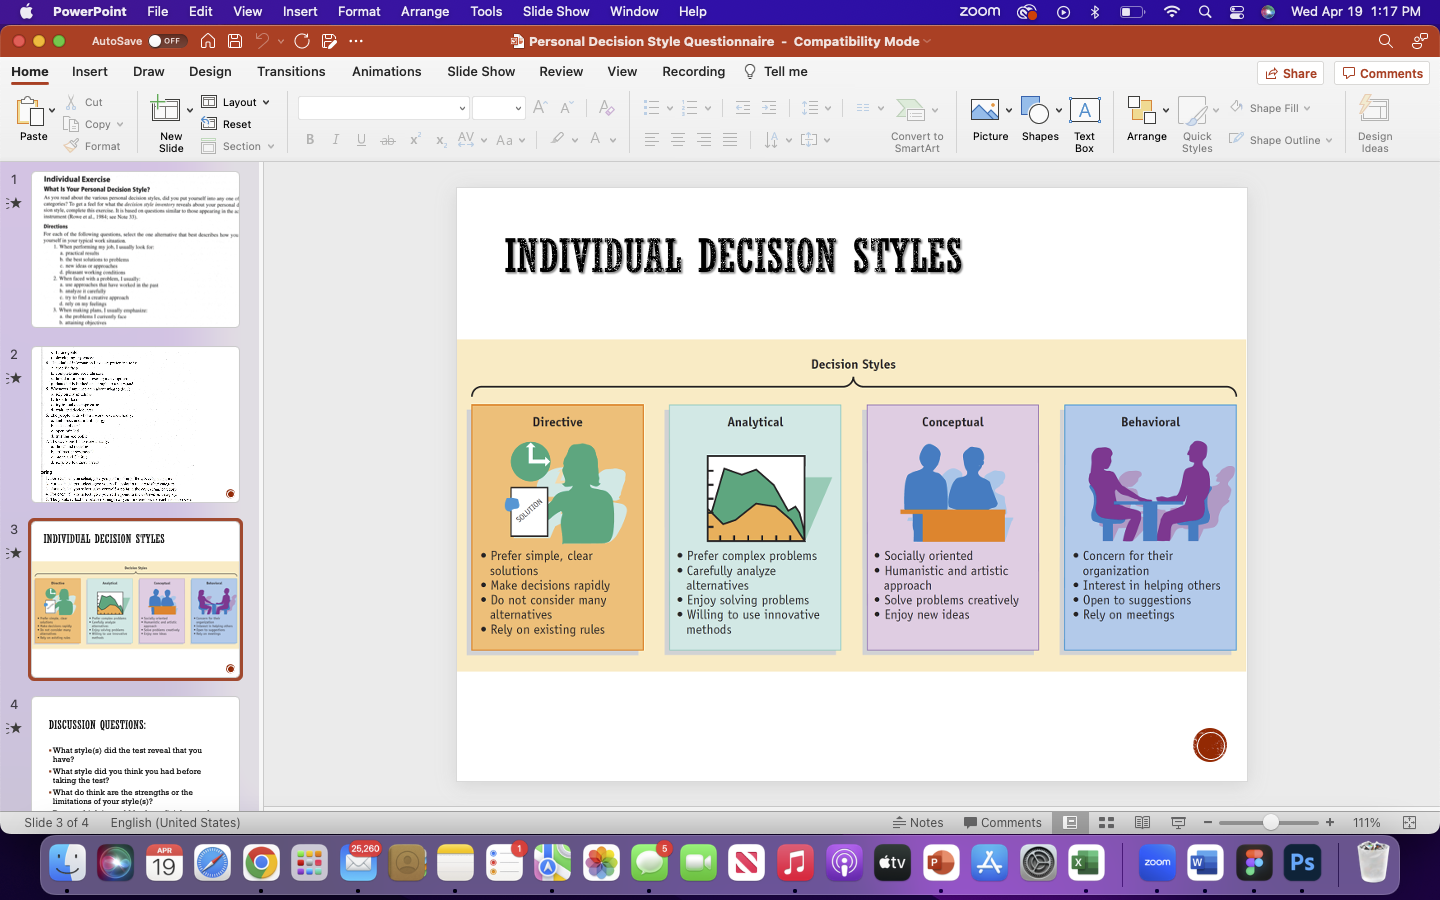1440x900 pixels.
Task: Fit slide to current window
Action: [x=1409, y=822]
